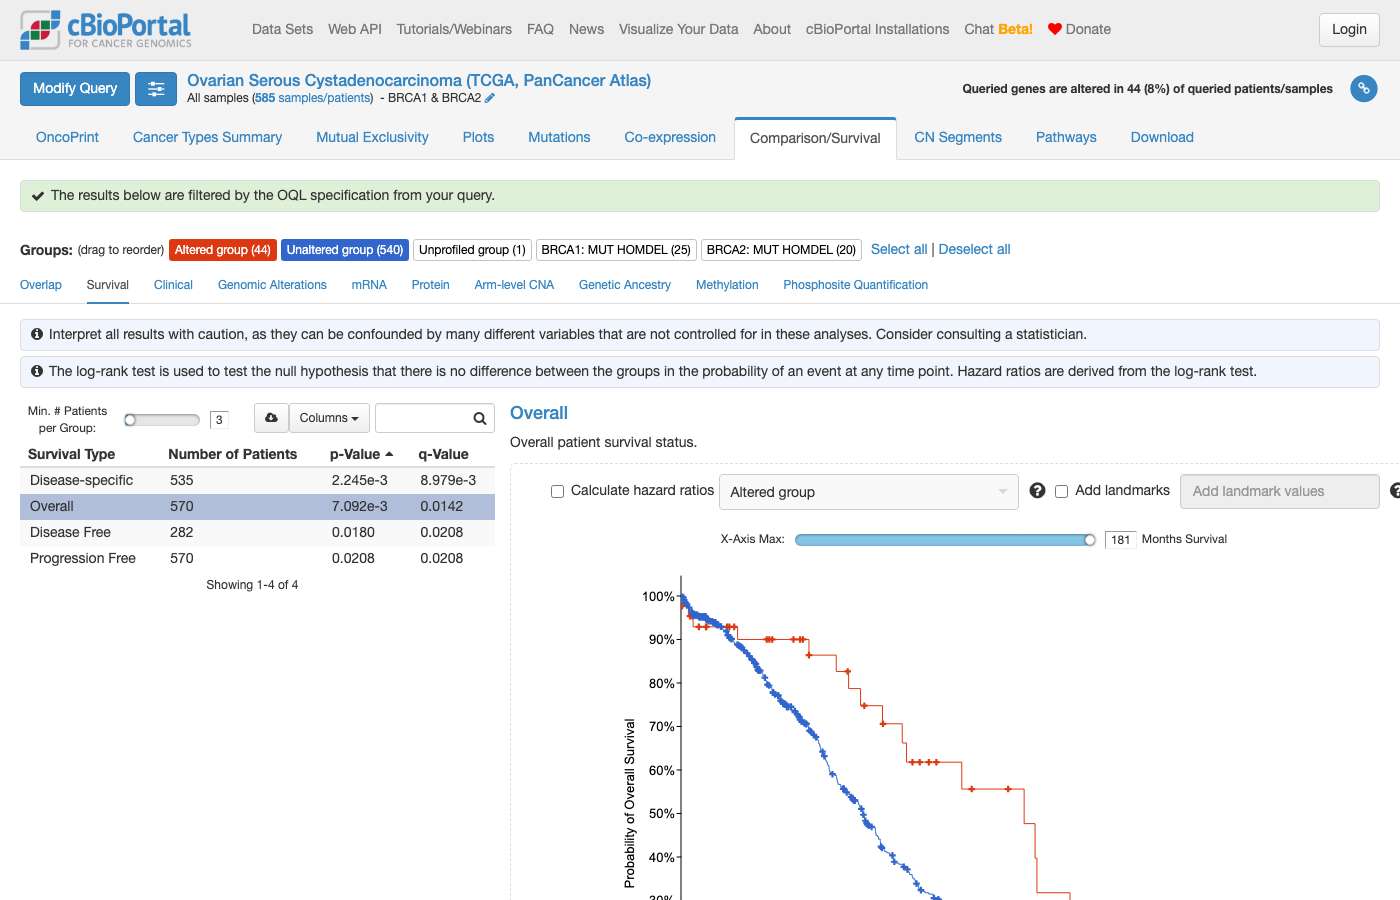Open the Altered group reference dropdown

pyautogui.click(x=869, y=492)
